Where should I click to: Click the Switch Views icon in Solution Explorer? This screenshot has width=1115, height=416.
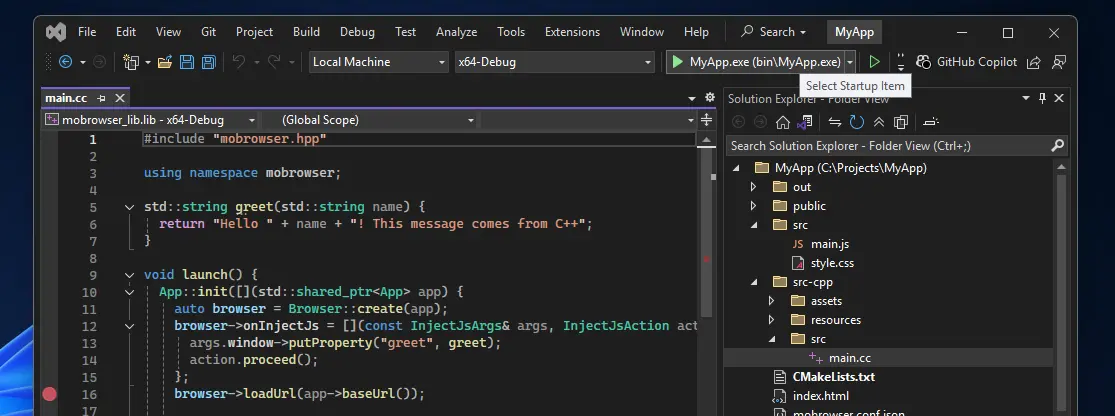pyautogui.click(x=804, y=122)
